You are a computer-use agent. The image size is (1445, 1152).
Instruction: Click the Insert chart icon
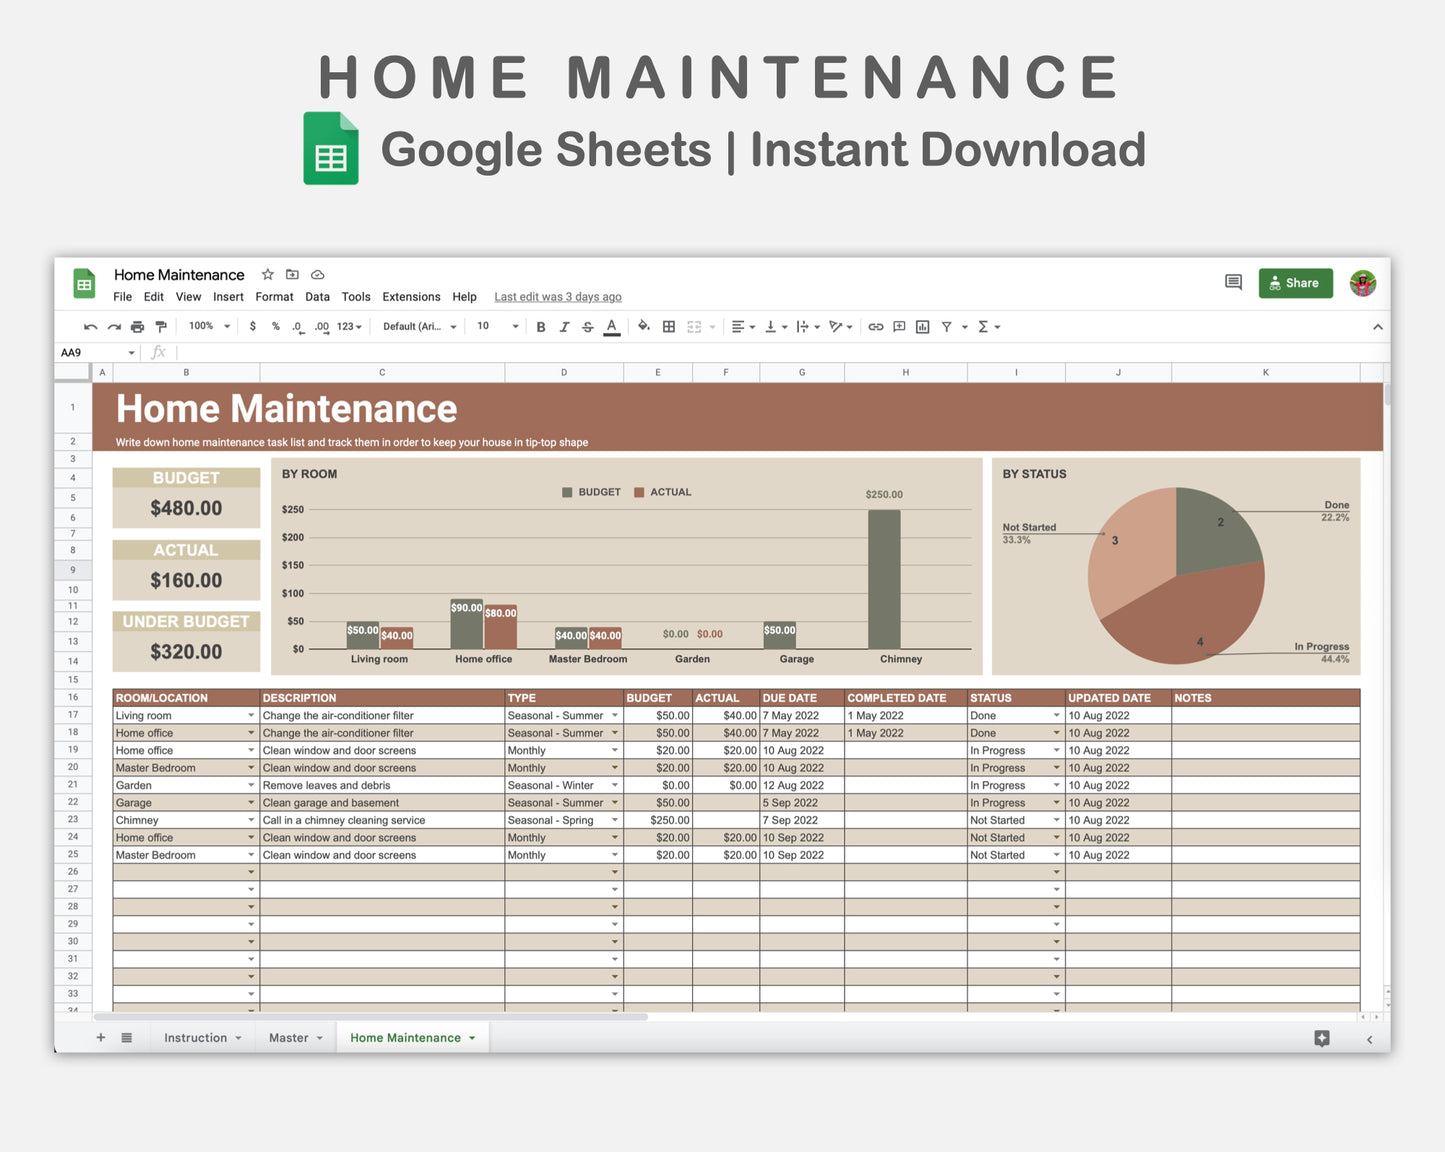pyautogui.click(x=922, y=326)
